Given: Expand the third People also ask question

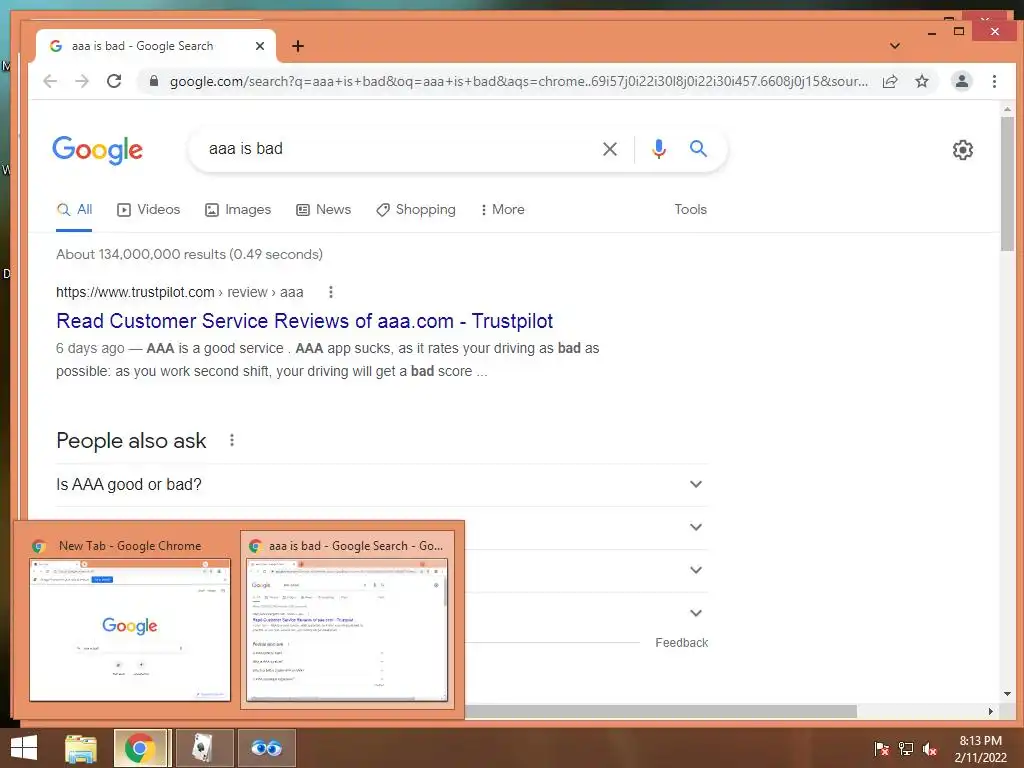Looking at the screenshot, I should coord(696,570).
